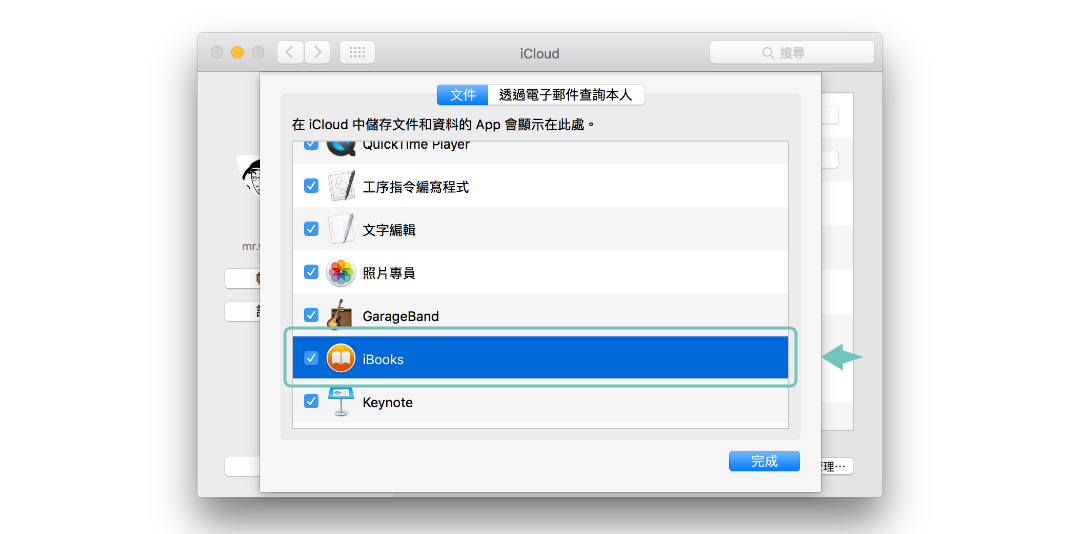This screenshot has height=534, width=1080.
Task: Click the 管理 button in iCloud window
Action: tap(836, 466)
